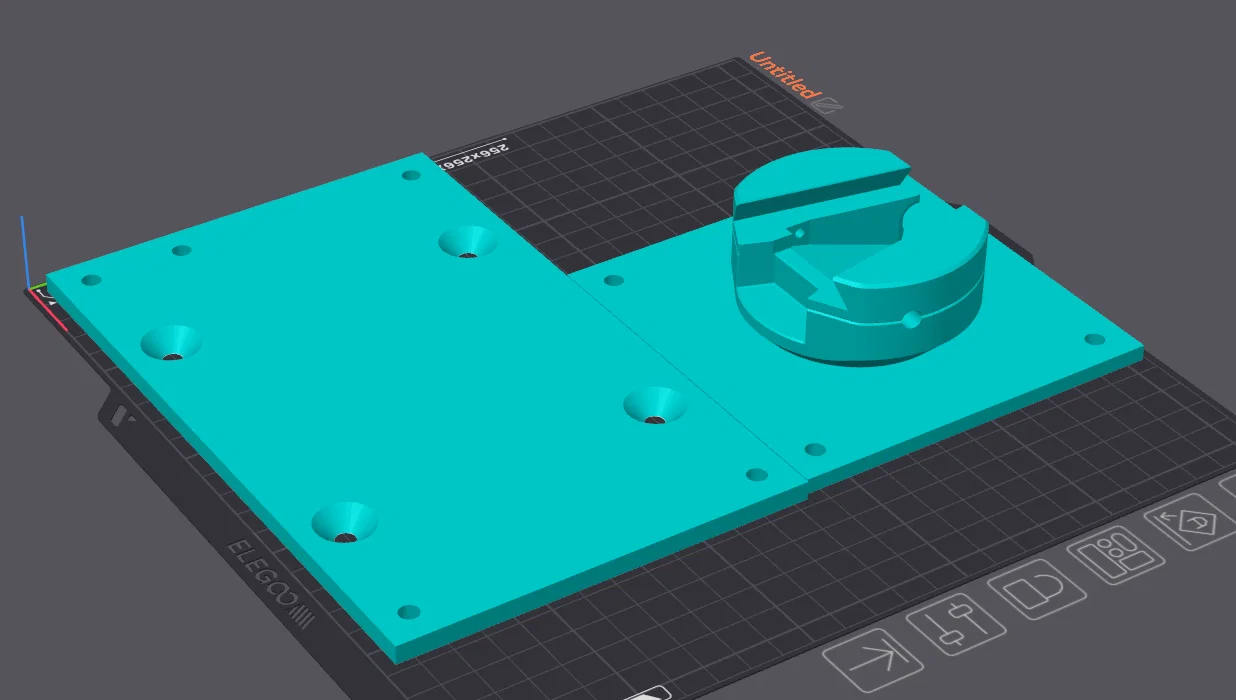Click the move-plate-to-front arrow icon

pos(873,661)
